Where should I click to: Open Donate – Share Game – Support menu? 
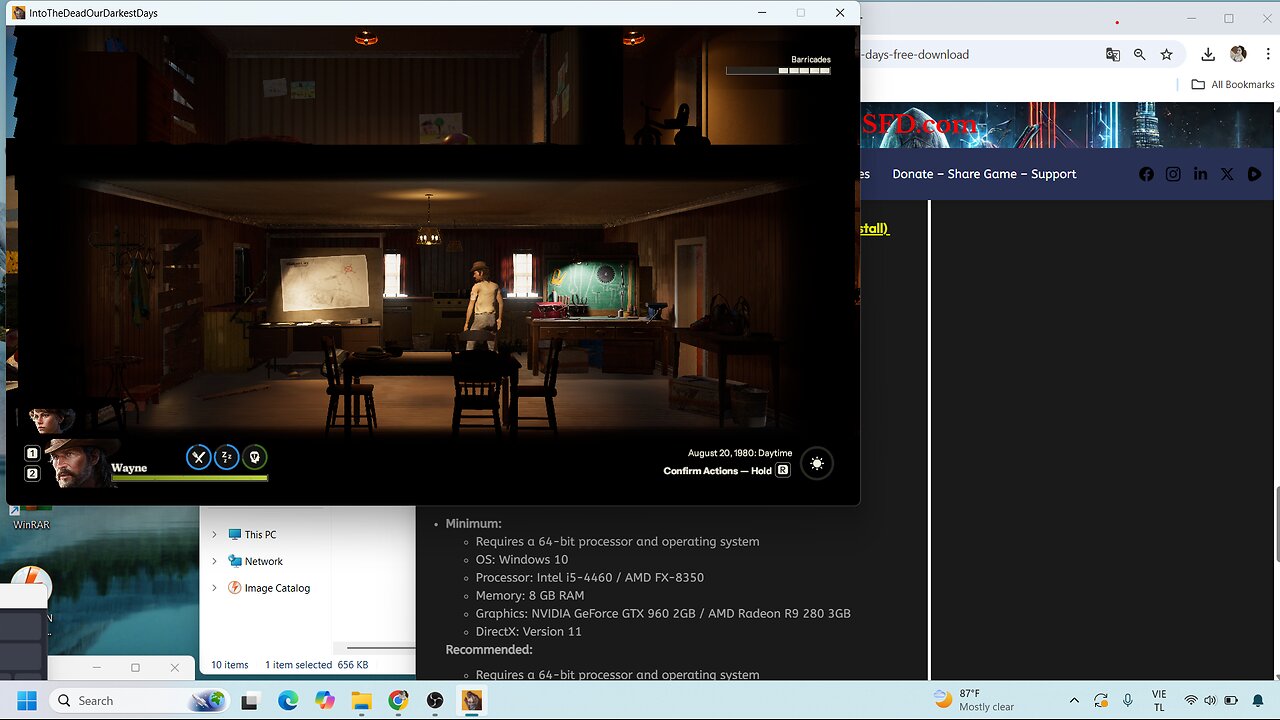[x=984, y=174]
